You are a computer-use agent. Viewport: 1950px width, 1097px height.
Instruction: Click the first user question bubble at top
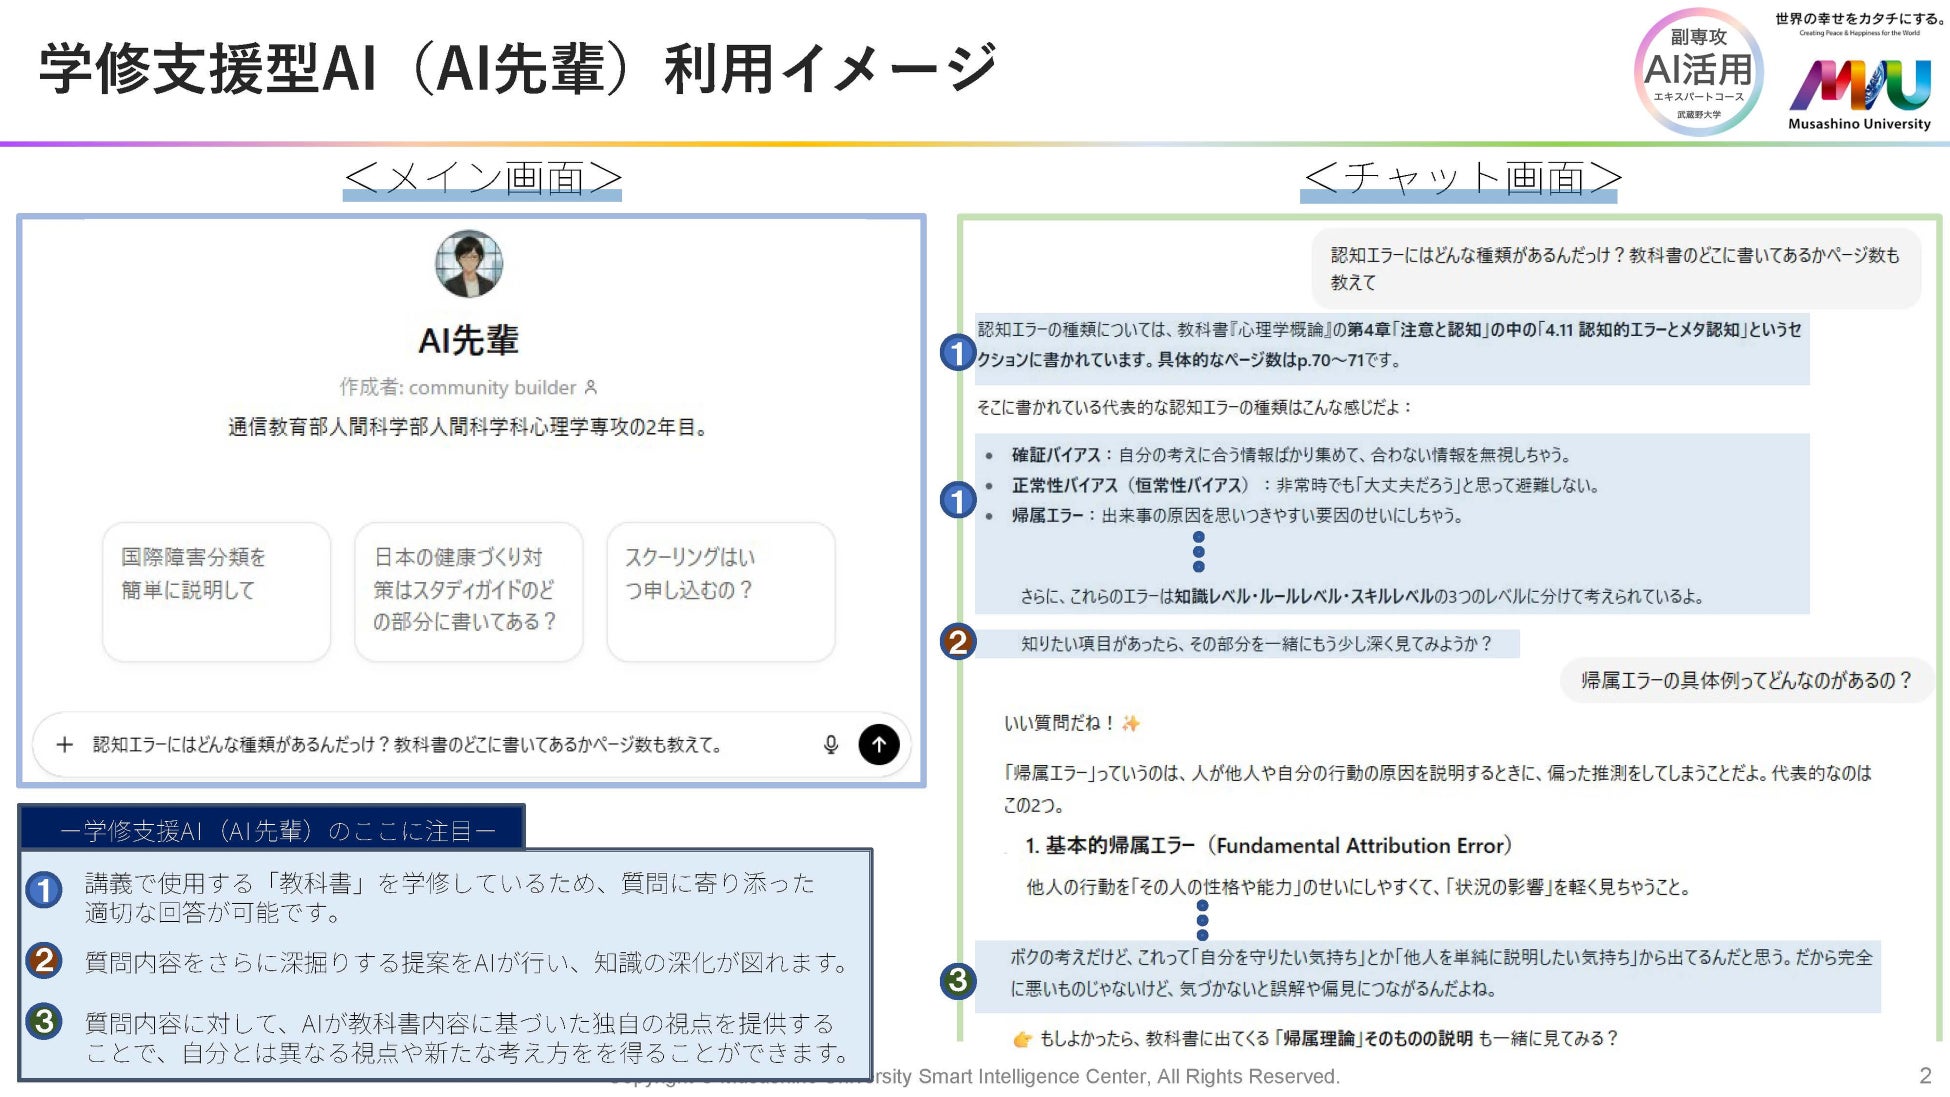click(x=1615, y=268)
